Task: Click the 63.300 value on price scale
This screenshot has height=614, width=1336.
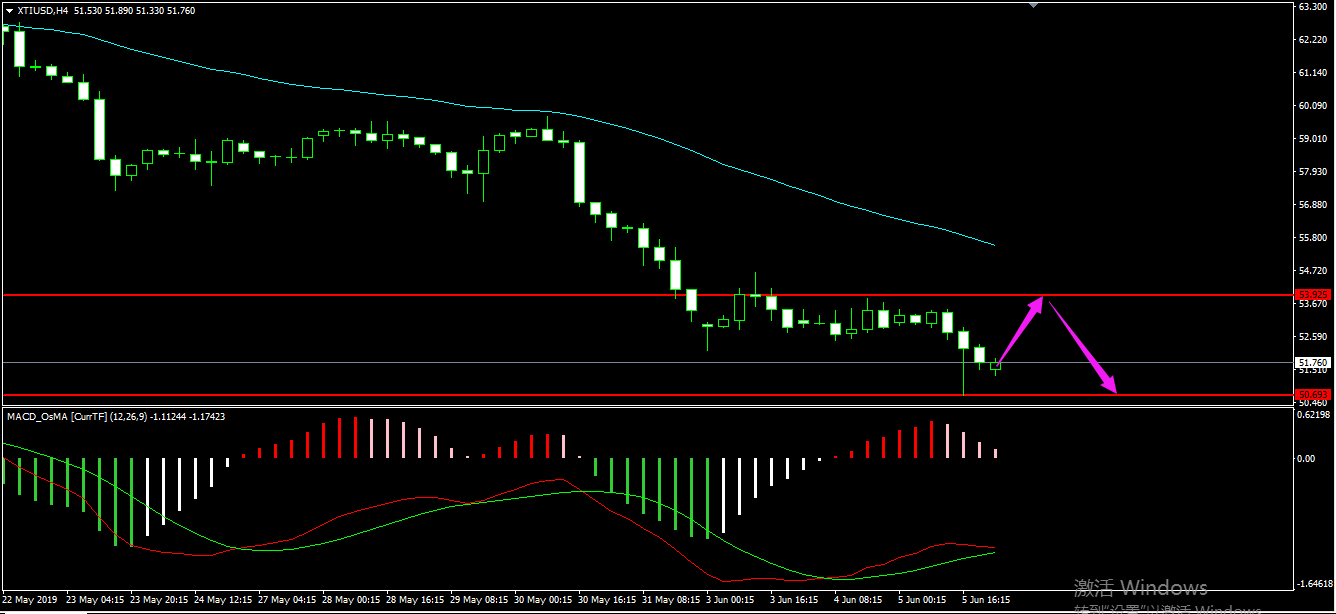Action: coord(1312,6)
